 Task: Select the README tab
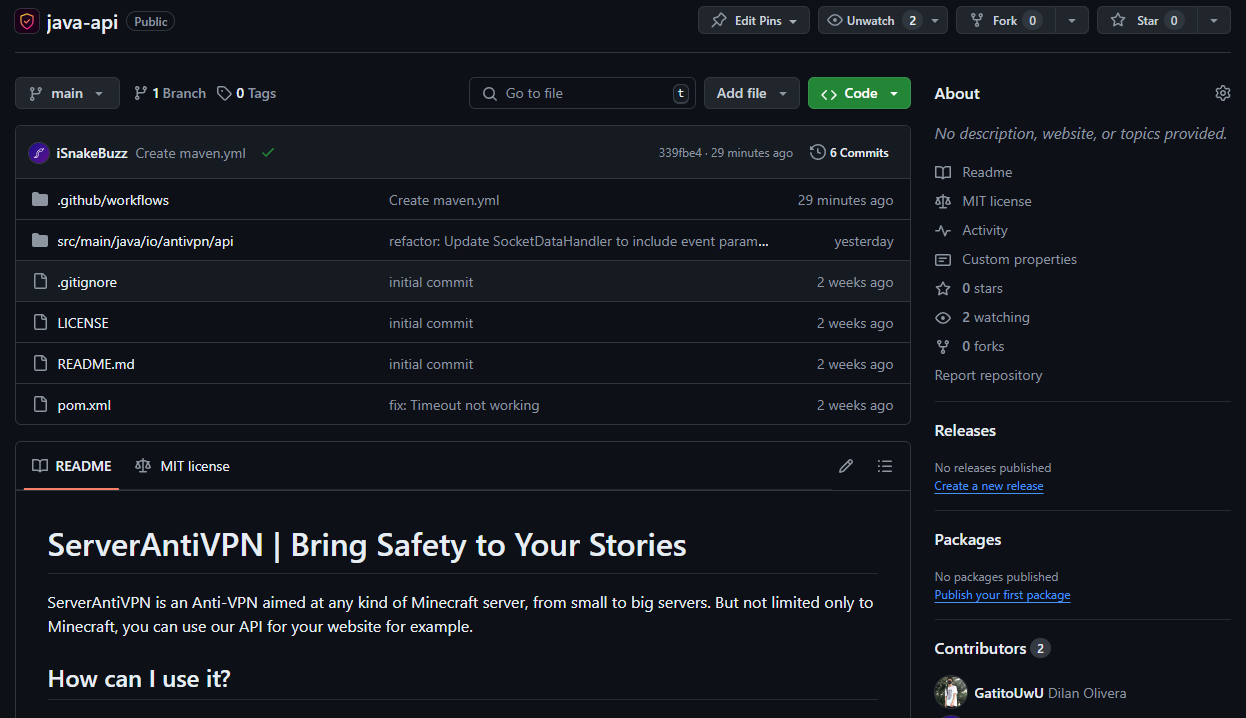[x=70, y=465]
